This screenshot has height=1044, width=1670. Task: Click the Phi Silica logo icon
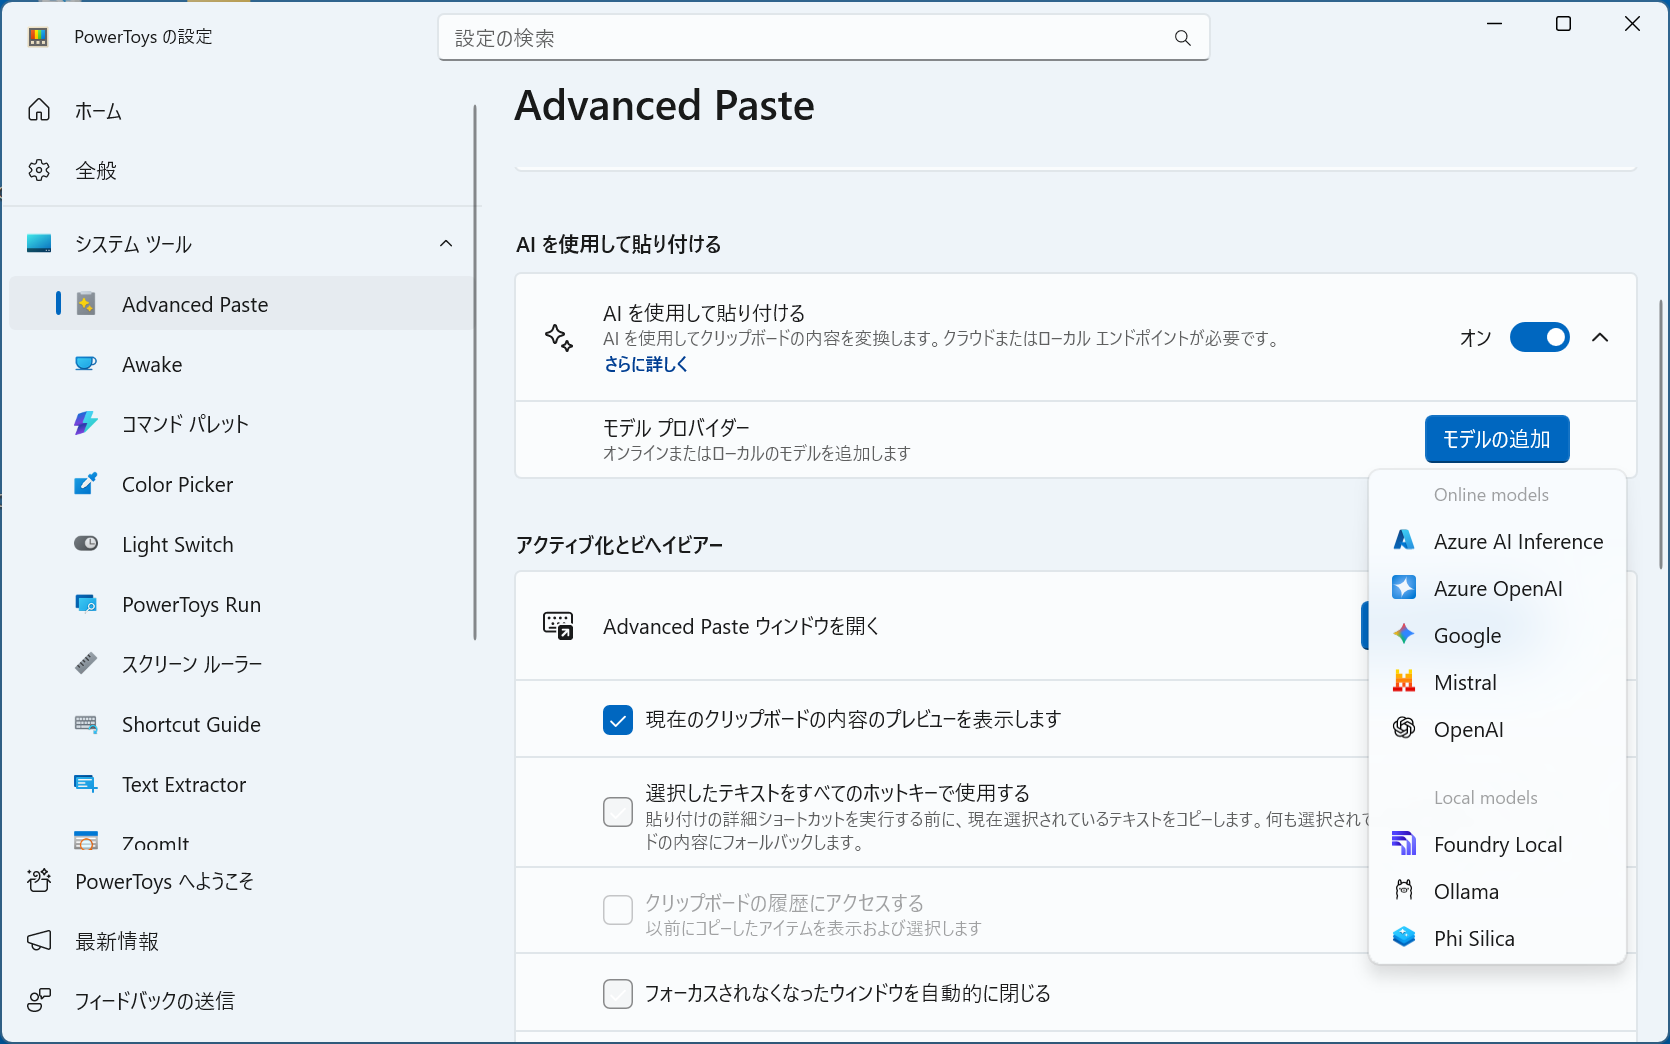tap(1404, 938)
